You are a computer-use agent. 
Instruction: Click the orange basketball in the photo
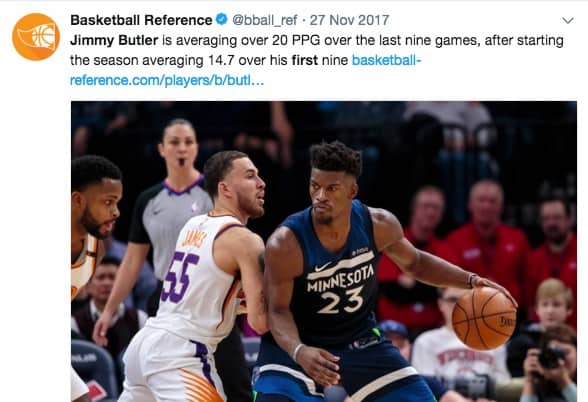tap(484, 318)
